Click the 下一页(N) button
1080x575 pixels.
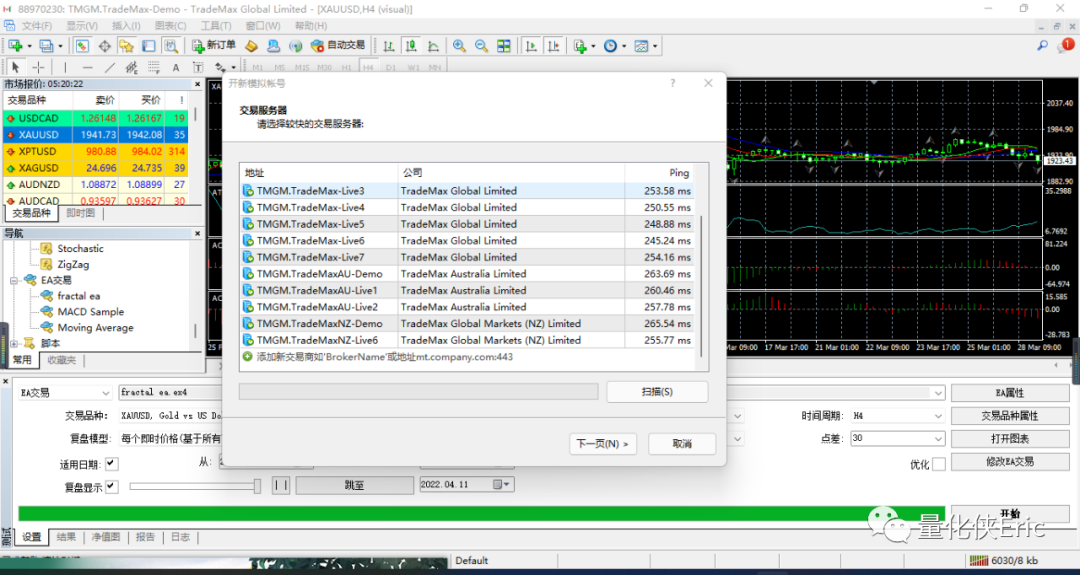[x=603, y=443]
